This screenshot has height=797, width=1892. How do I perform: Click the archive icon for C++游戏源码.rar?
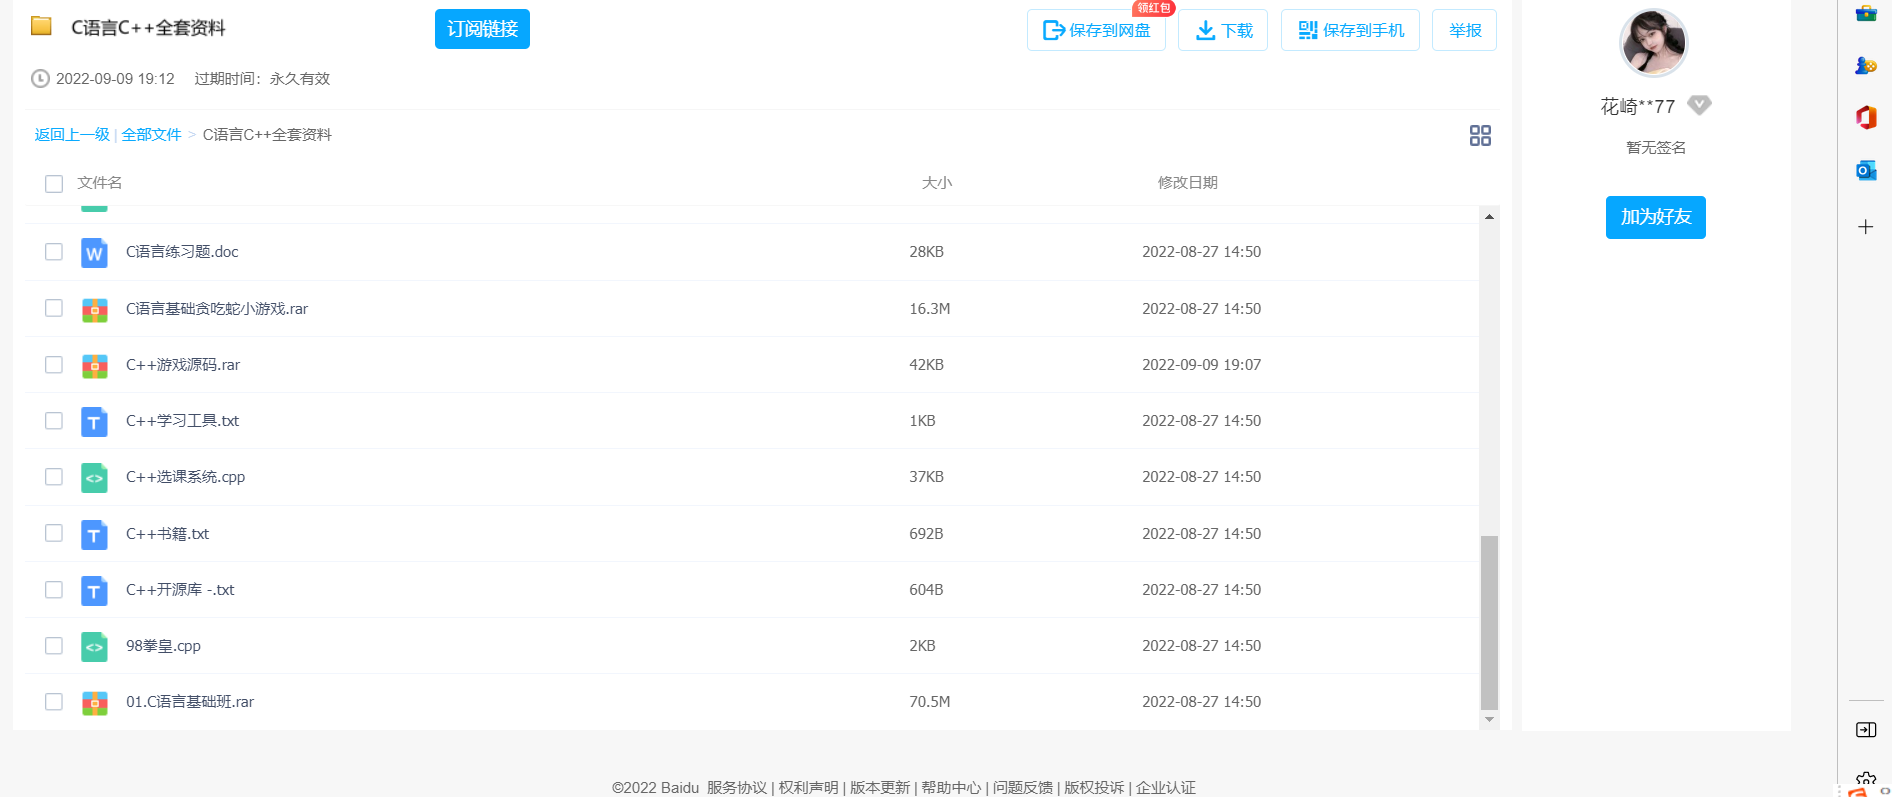tap(94, 366)
